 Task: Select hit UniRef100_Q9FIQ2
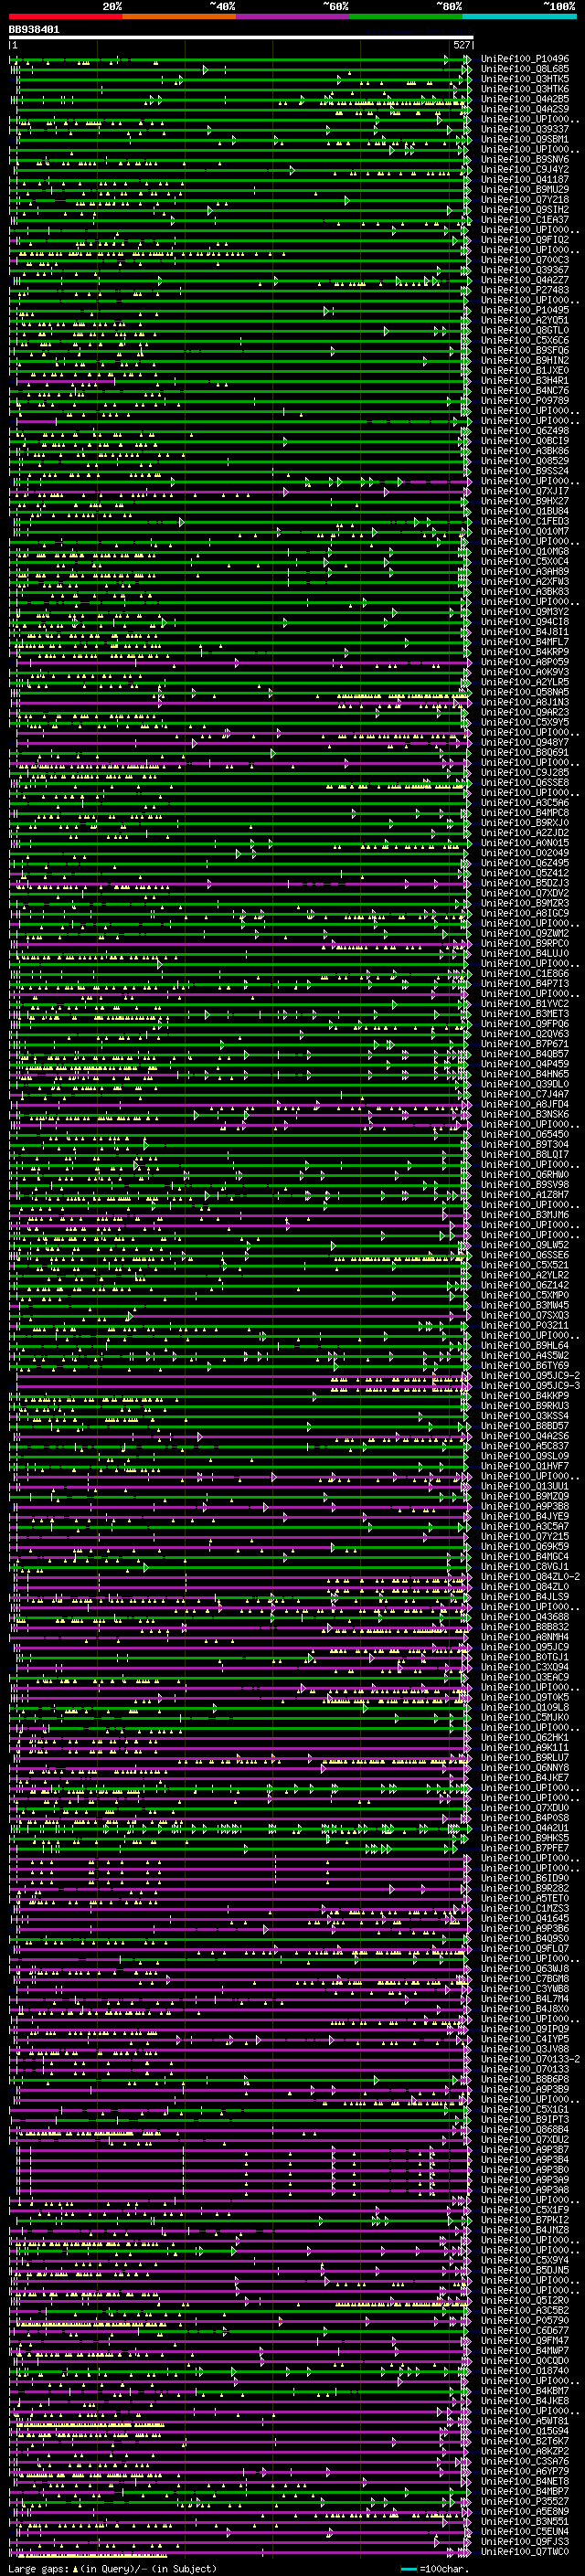click(525, 240)
